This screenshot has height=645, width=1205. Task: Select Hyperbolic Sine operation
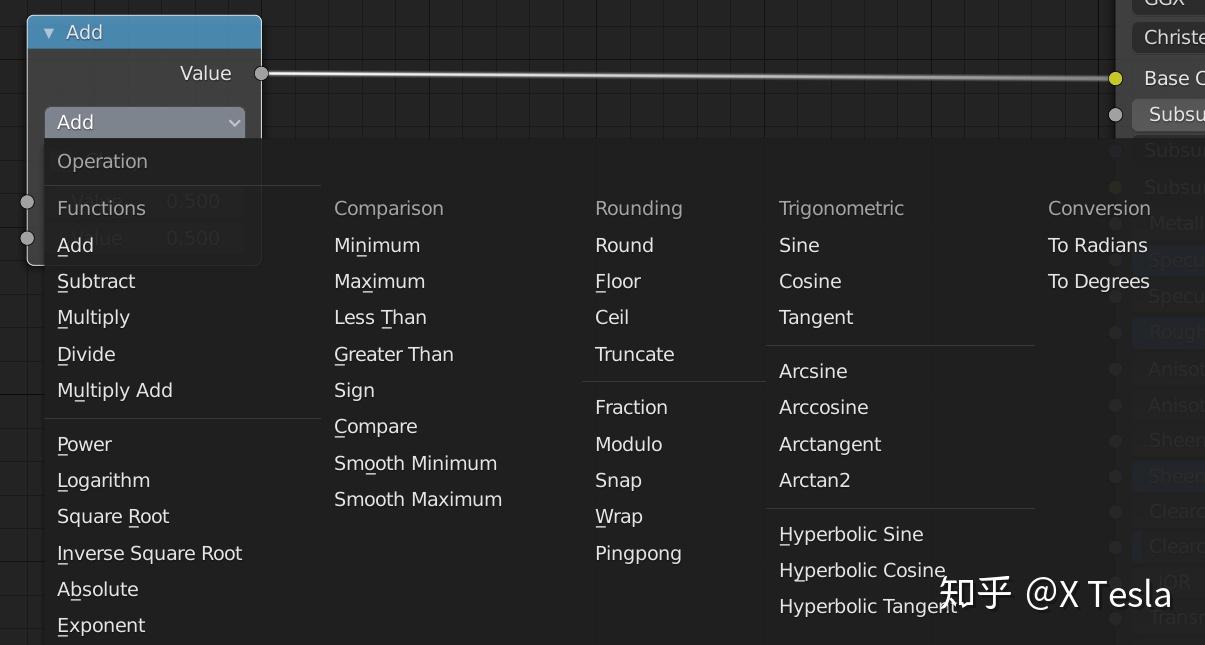[x=851, y=534]
